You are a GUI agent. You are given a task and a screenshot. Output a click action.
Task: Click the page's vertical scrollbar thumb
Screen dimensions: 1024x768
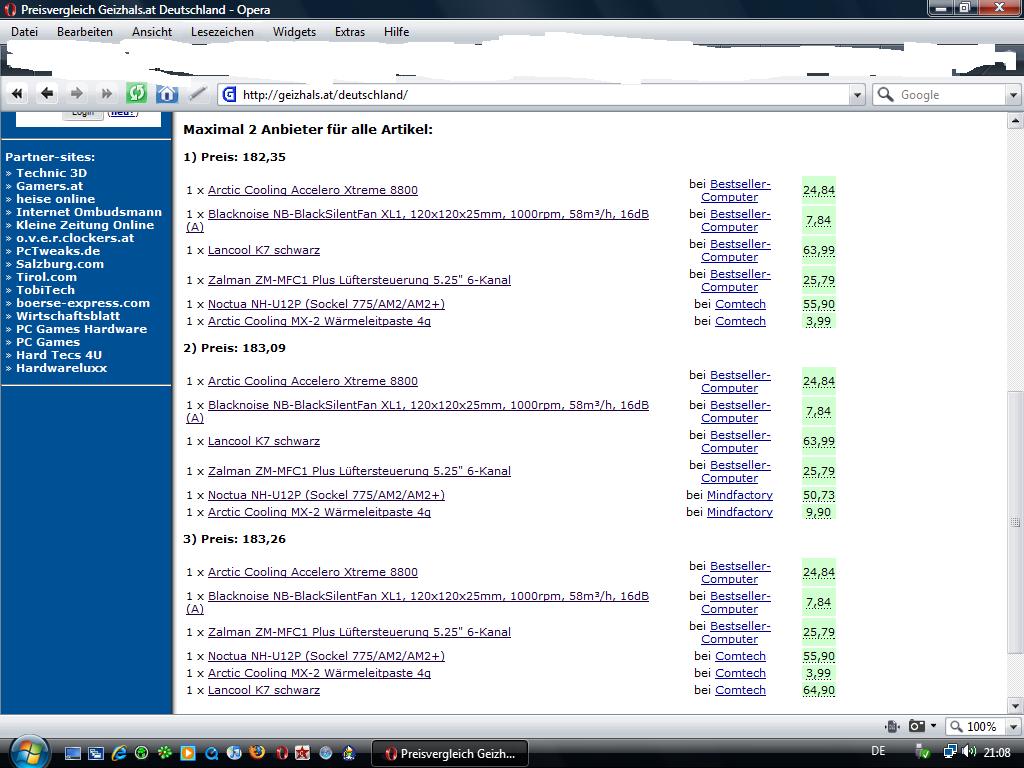[1015, 522]
